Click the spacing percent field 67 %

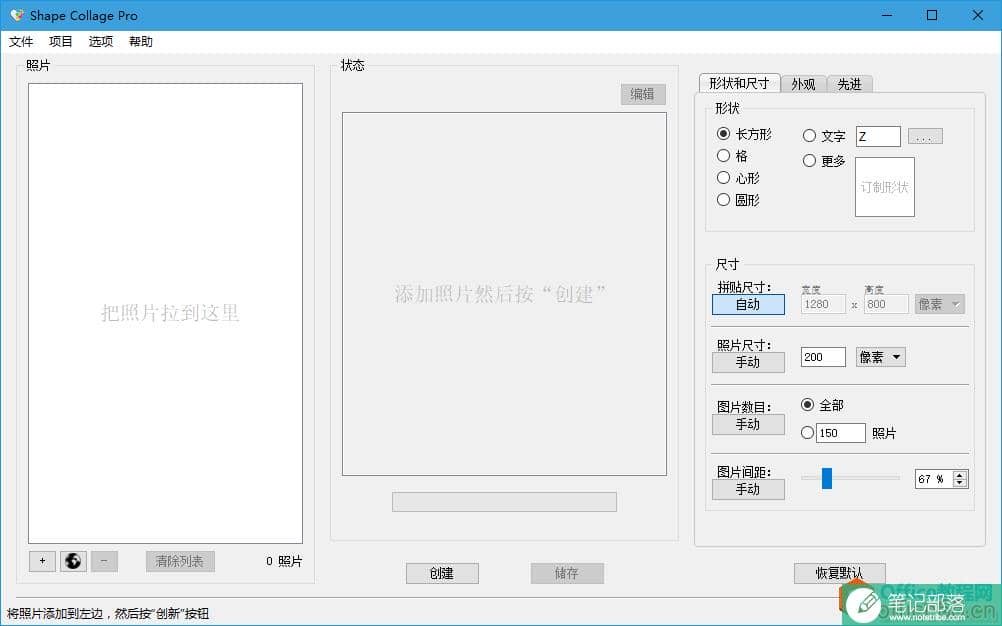(x=934, y=478)
